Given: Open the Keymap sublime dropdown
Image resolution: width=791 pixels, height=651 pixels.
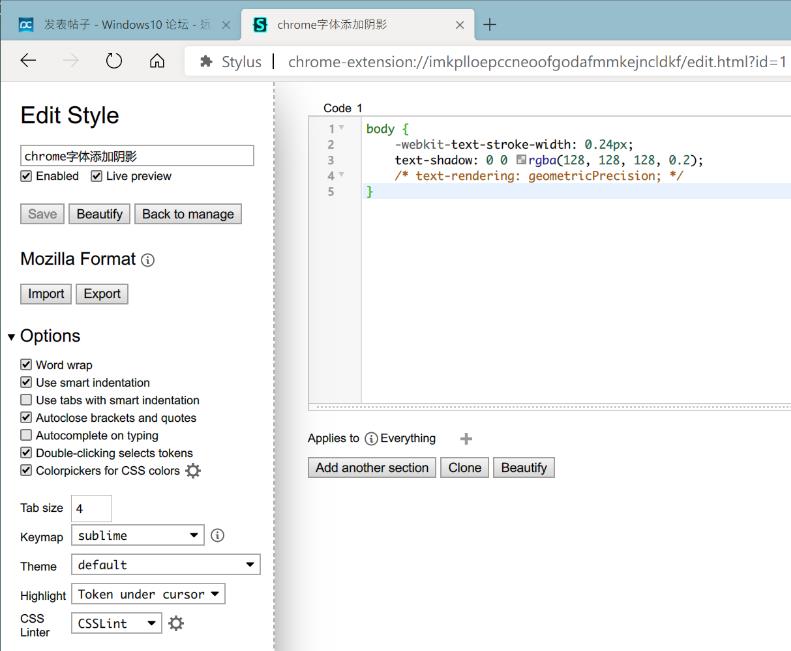Looking at the screenshot, I should (138, 535).
